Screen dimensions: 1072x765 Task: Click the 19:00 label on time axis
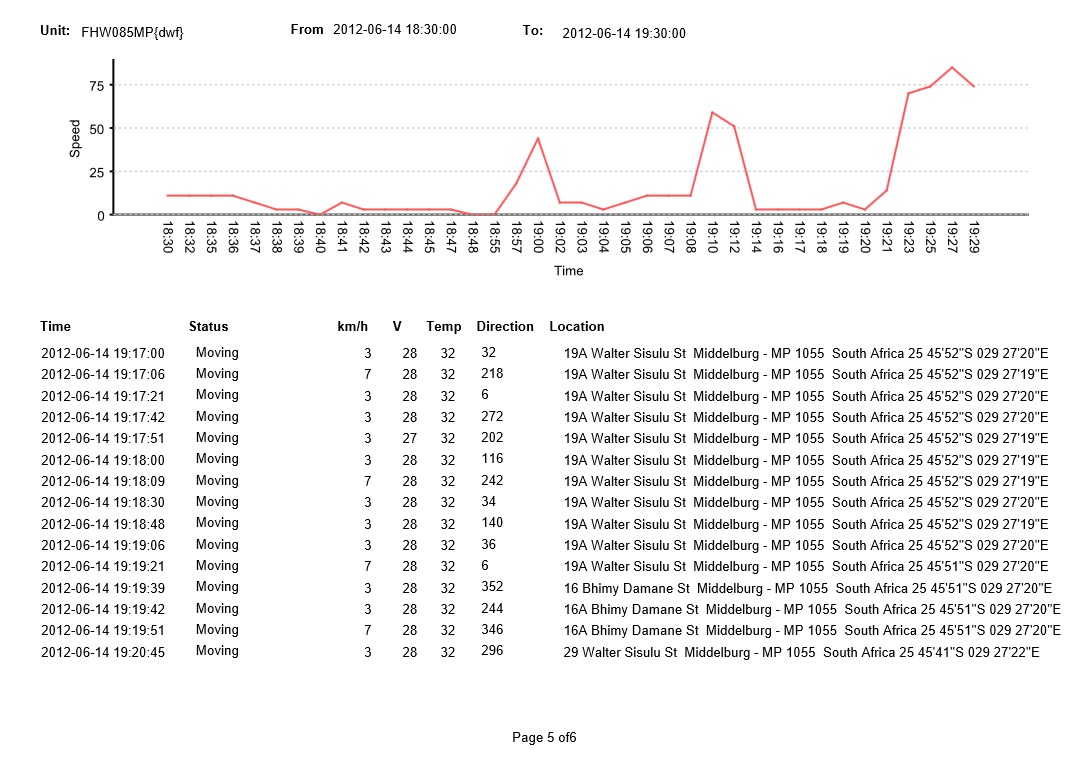tap(539, 237)
